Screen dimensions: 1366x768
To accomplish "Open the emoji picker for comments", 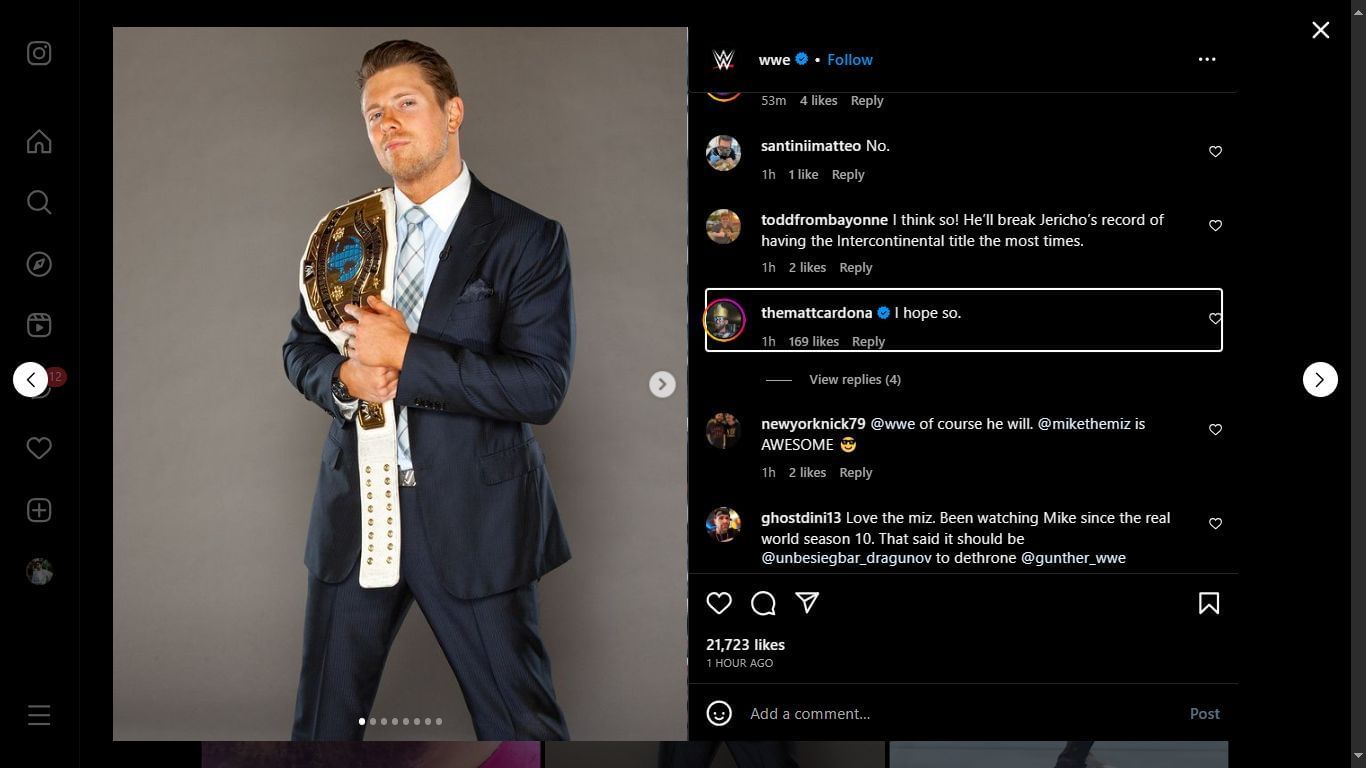I will point(719,713).
